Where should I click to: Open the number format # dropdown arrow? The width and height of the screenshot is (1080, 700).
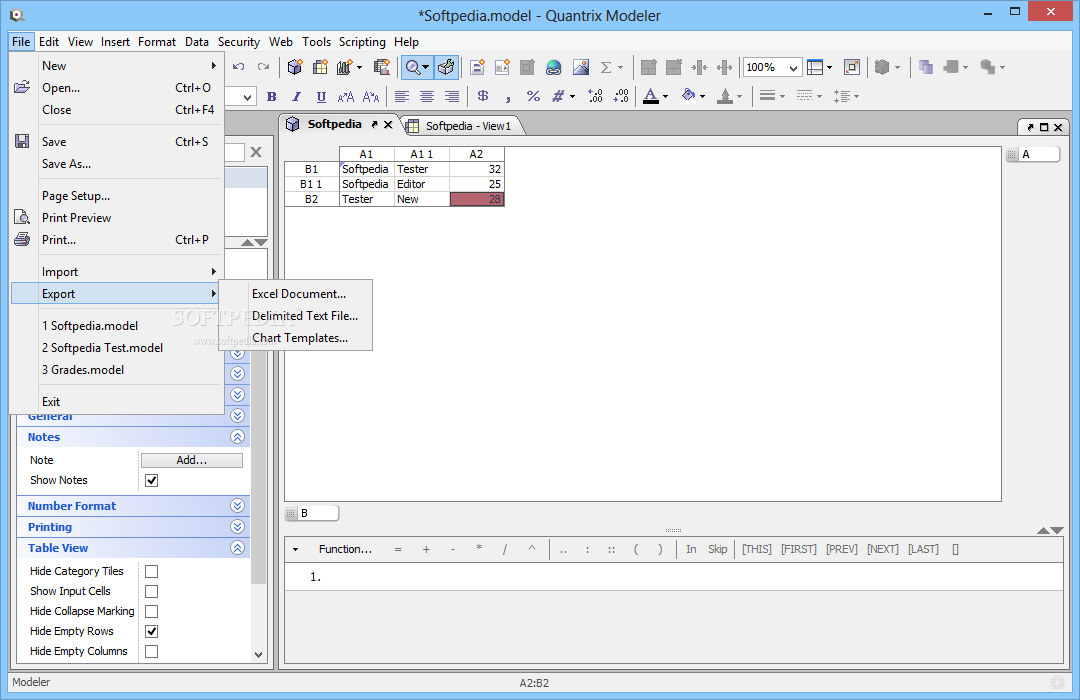point(572,96)
